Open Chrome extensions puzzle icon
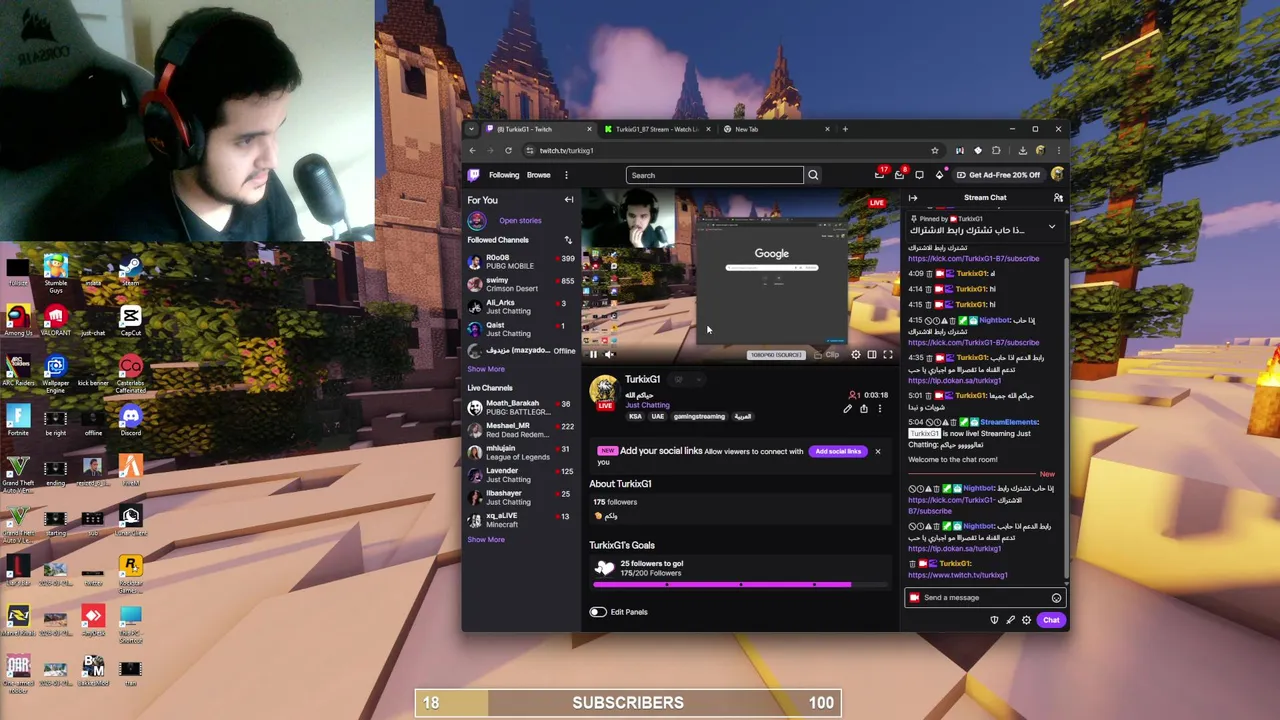 click(x=996, y=151)
